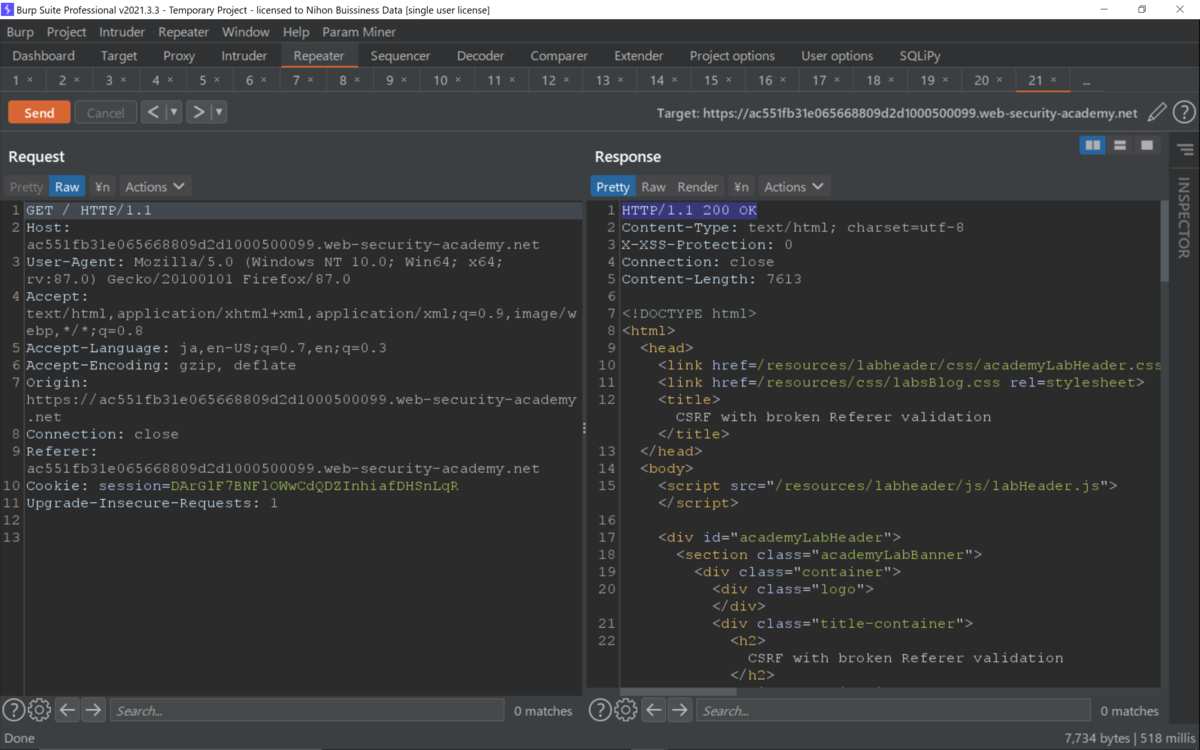Switch to top-bottom layout view
The width and height of the screenshot is (1200, 750).
click(x=1120, y=146)
